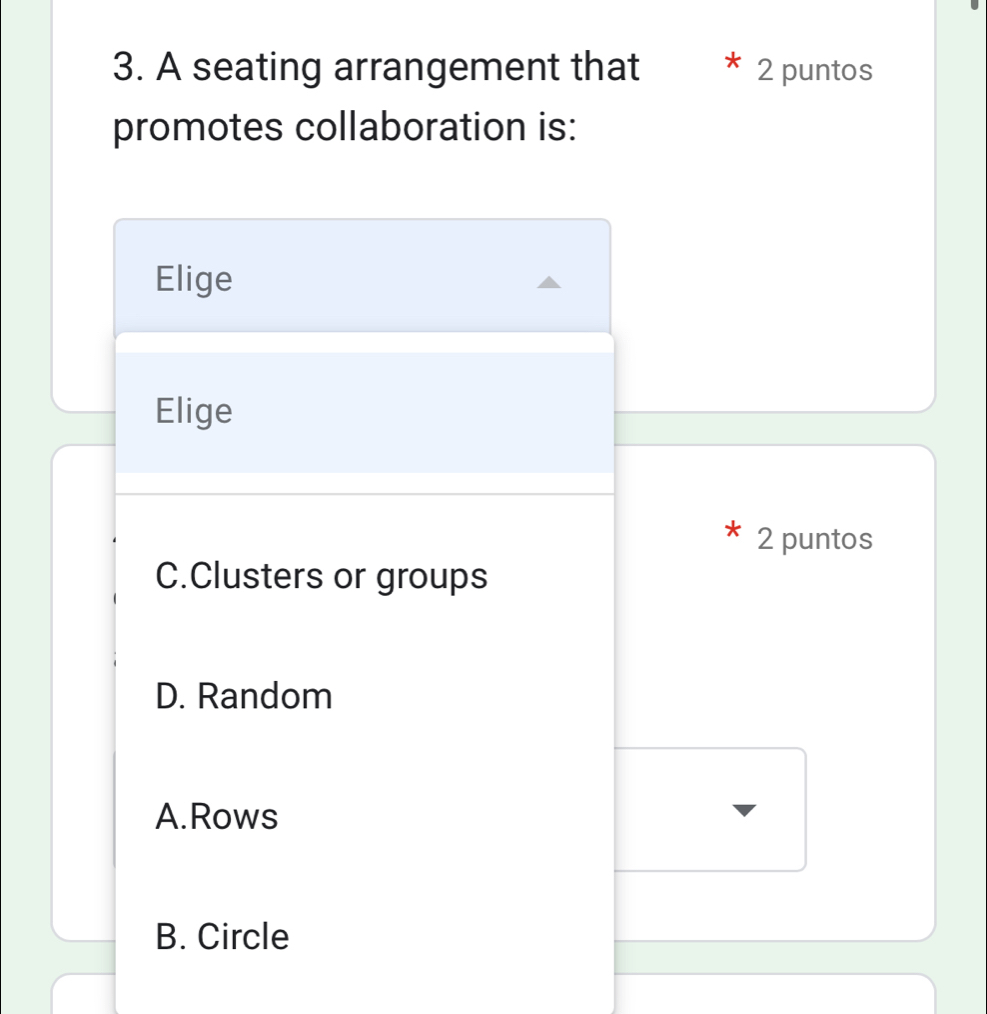Click the upward triangle icon on the Elige selector
This screenshot has height=1014, width=987.
(548, 283)
